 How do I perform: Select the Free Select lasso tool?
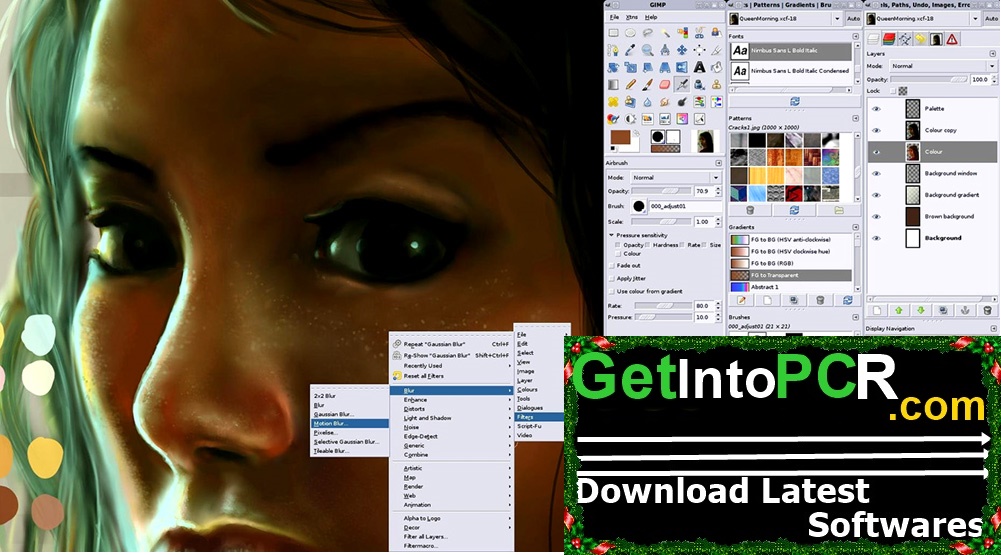pos(648,33)
